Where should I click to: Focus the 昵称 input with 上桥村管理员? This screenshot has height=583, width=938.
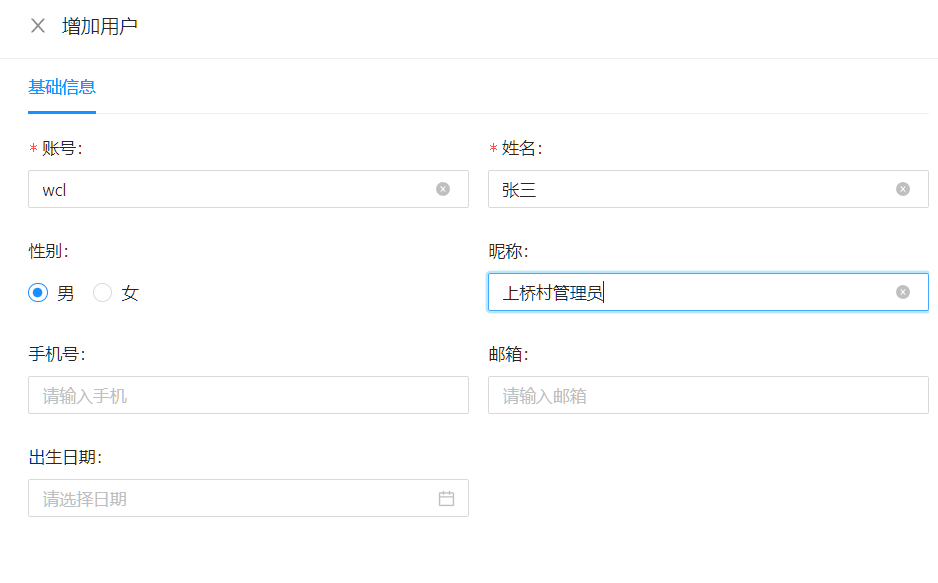point(708,292)
